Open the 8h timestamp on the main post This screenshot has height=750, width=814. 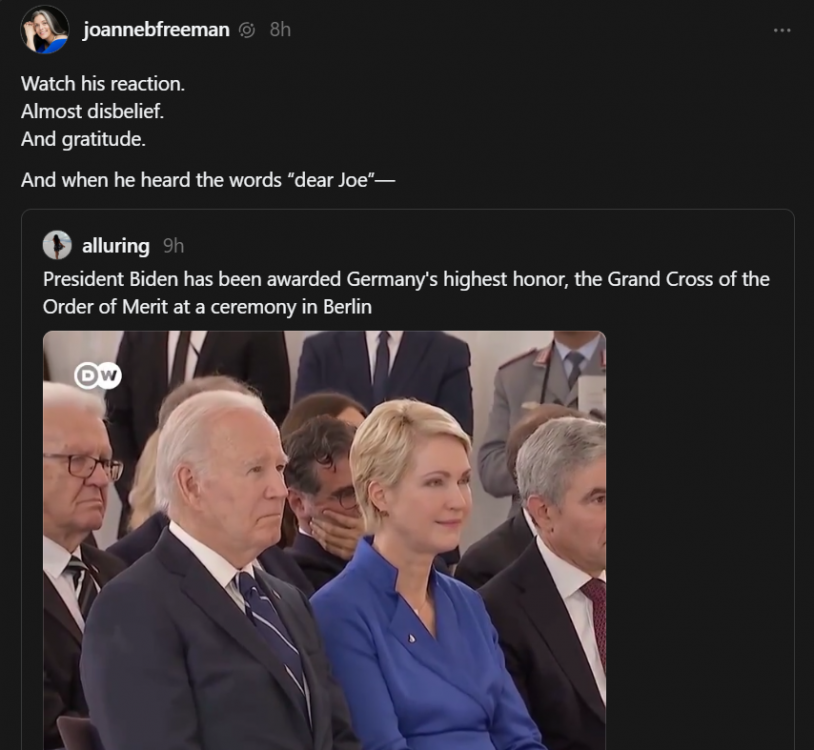pos(280,30)
